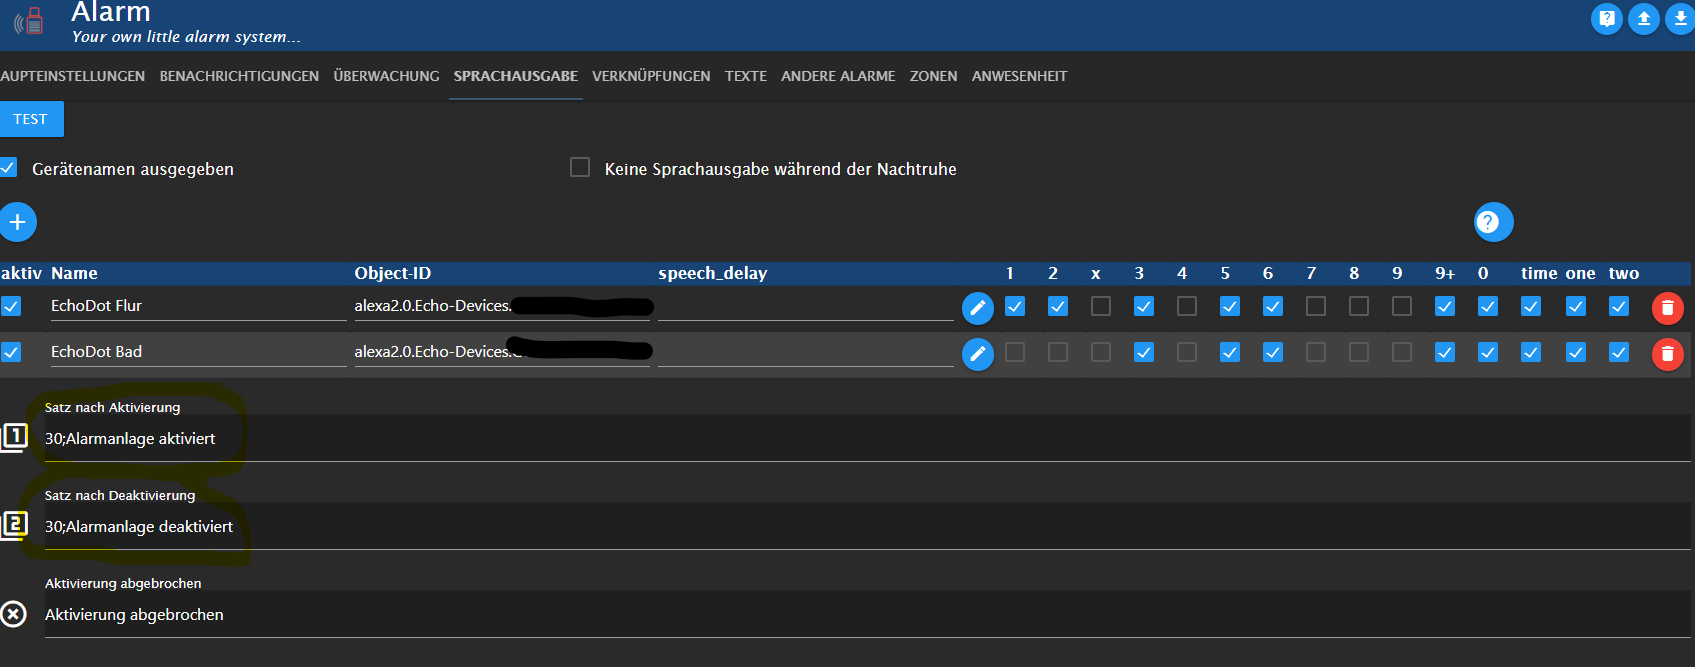The width and height of the screenshot is (1695, 667).
Task: Check column 7 for EchoDot Flur
Action: (x=1316, y=306)
